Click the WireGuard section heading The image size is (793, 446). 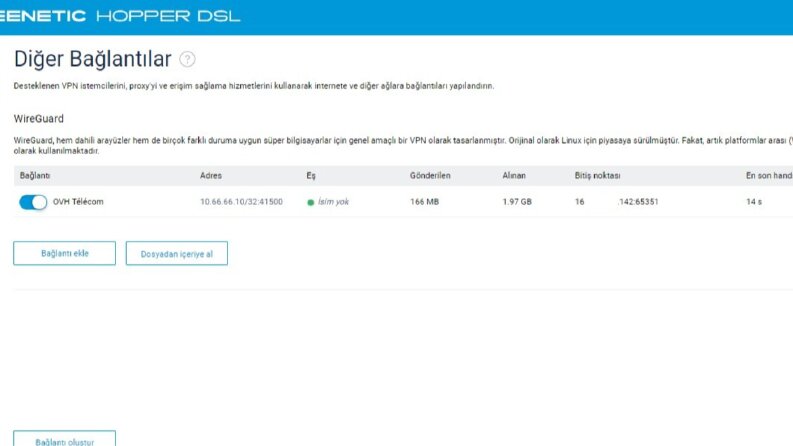point(39,119)
